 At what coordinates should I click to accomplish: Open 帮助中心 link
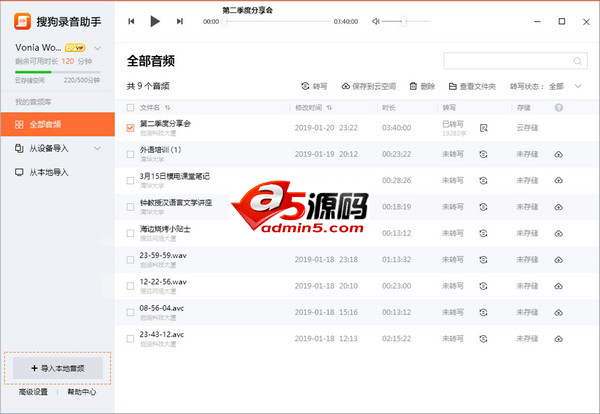pos(82,392)
